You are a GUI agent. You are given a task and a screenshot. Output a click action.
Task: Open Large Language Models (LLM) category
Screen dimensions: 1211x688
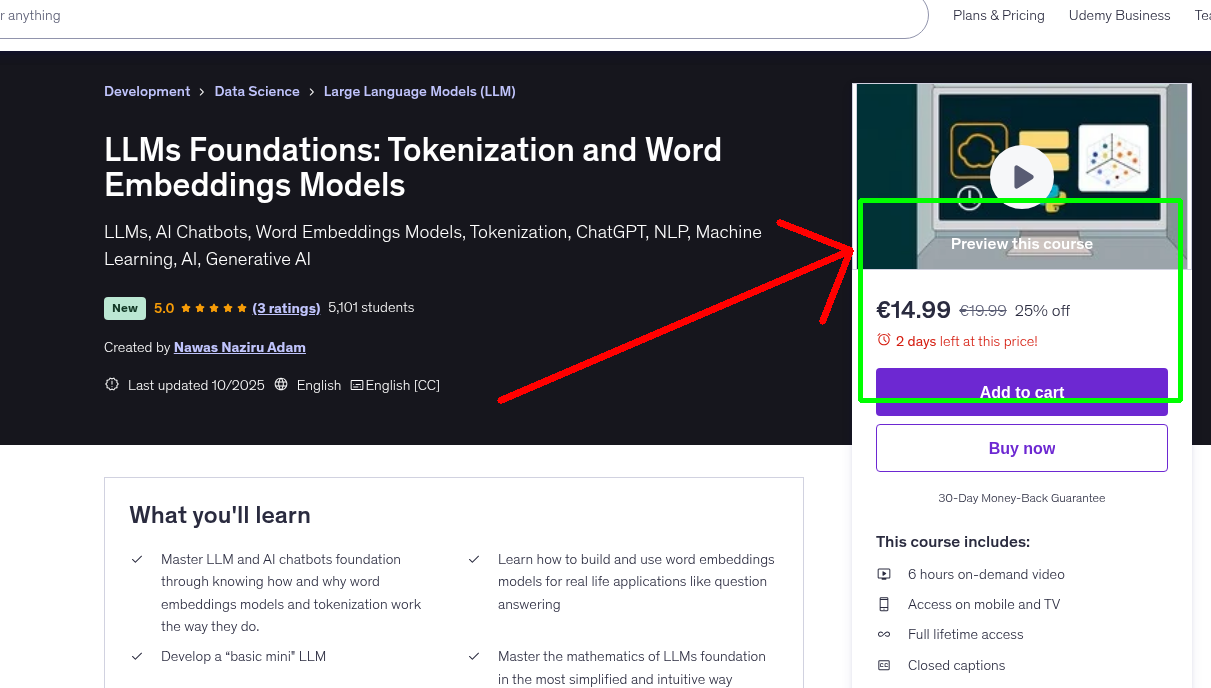(419, 91)
